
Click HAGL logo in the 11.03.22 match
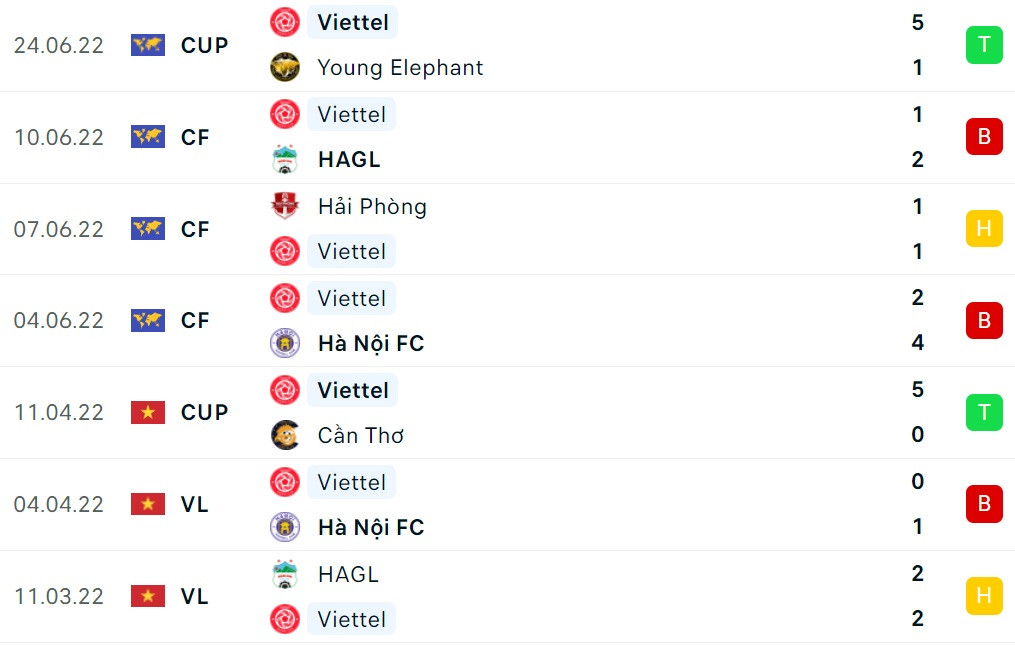(285, 574)
